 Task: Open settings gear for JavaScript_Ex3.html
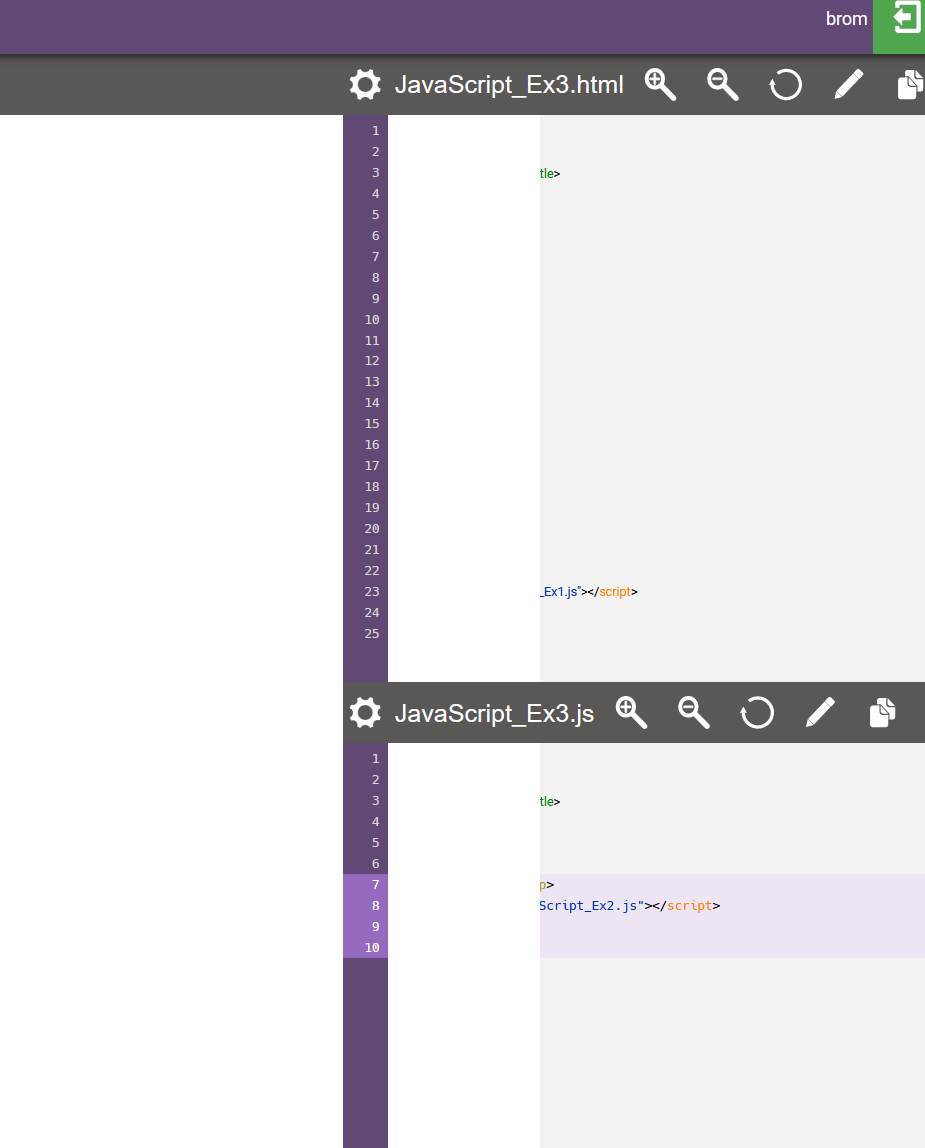[365, 85]
